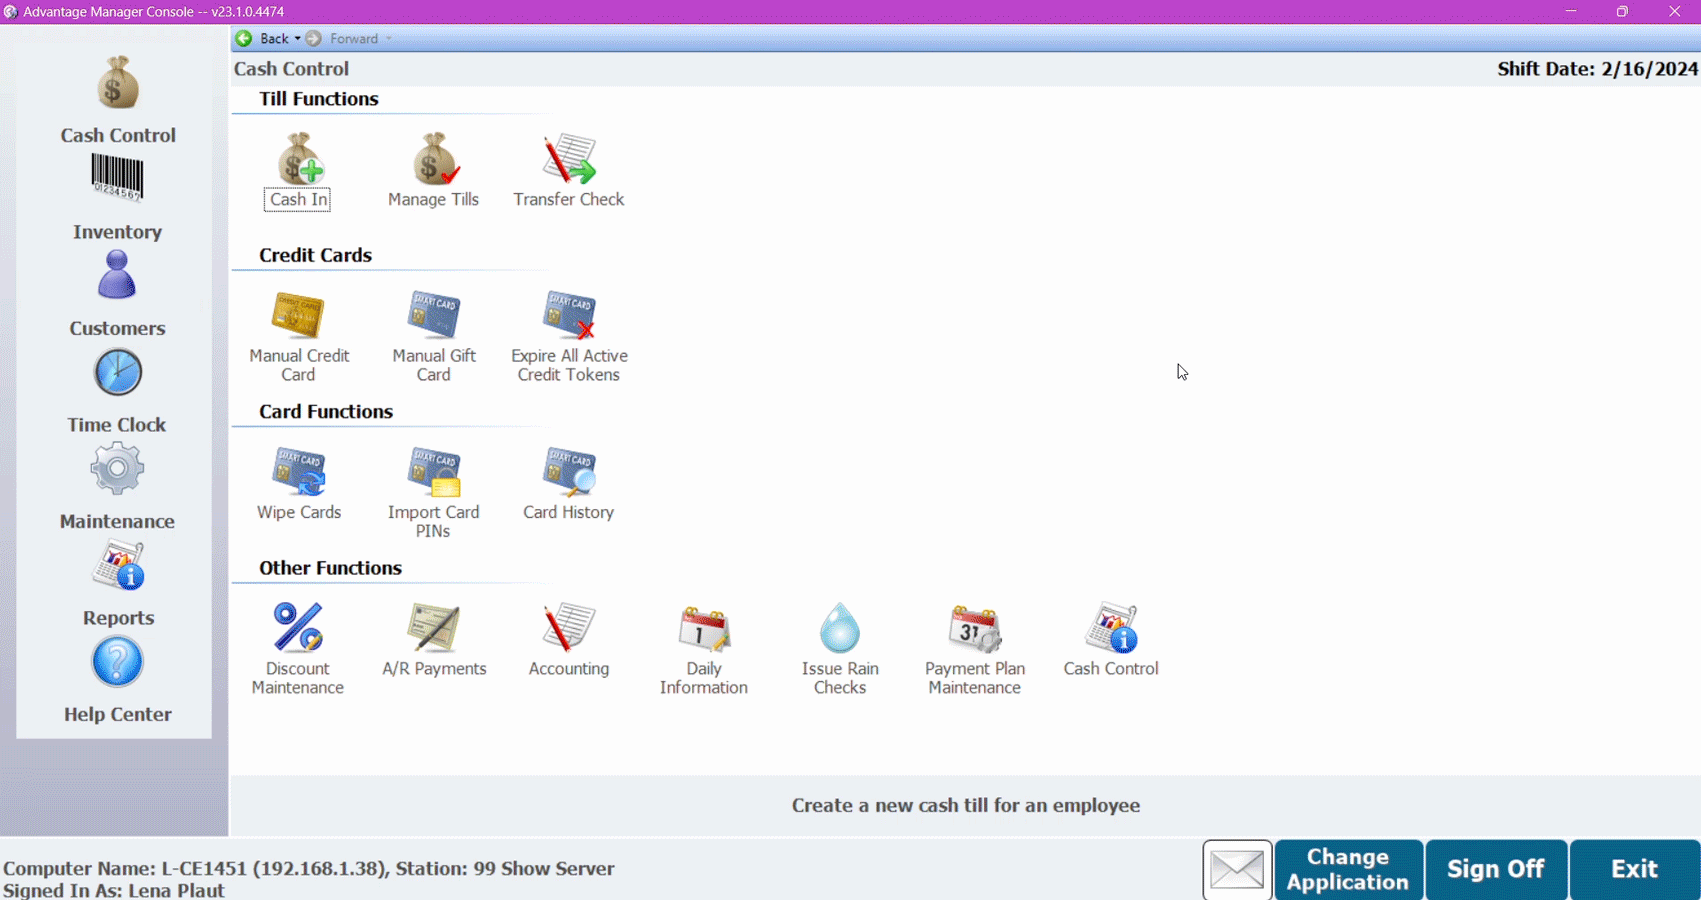This screenshot has height=900, width=1701.
Task: Click the Change Application button
Action: tap(1348, 869)
